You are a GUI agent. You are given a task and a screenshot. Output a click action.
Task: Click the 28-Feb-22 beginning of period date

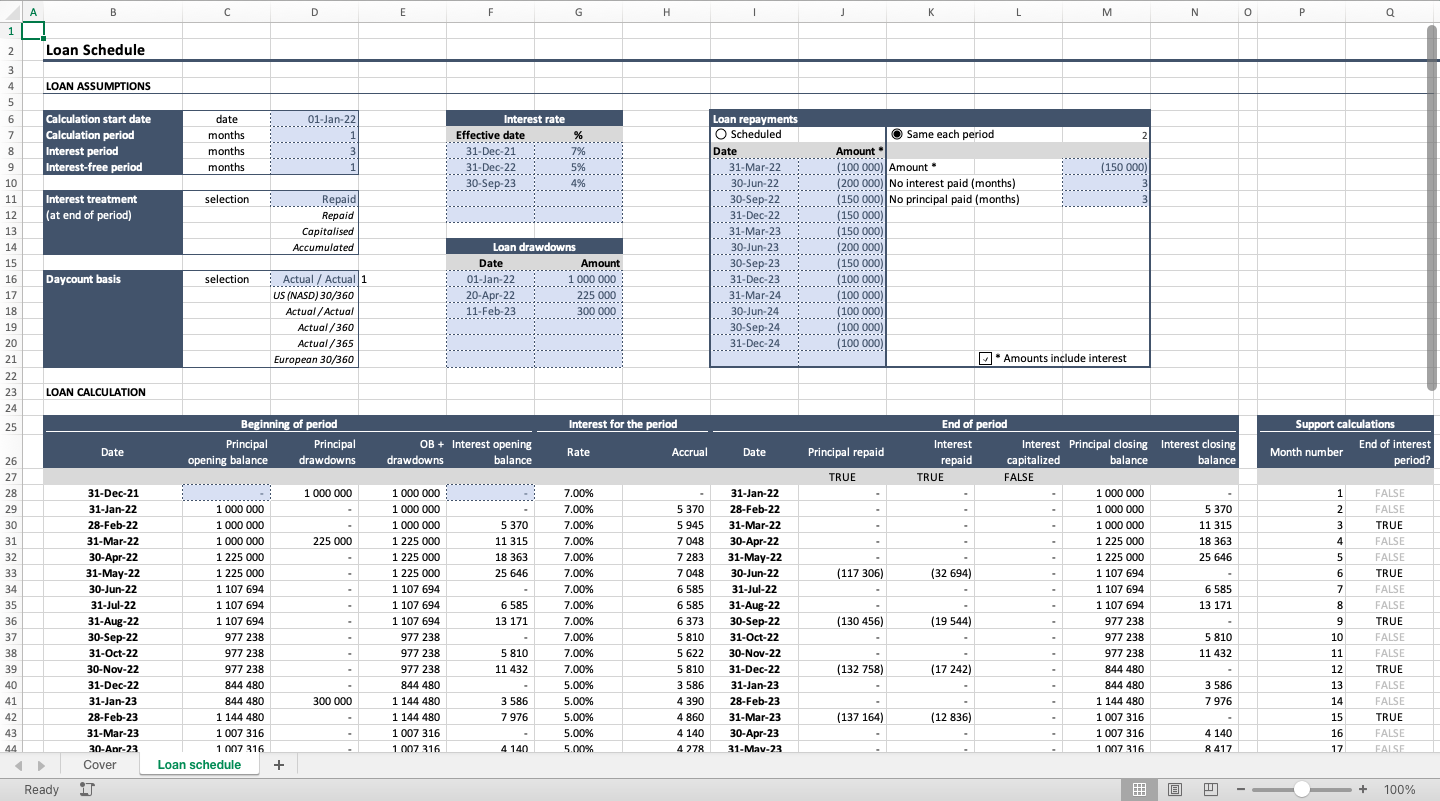[x=113, y=525]
